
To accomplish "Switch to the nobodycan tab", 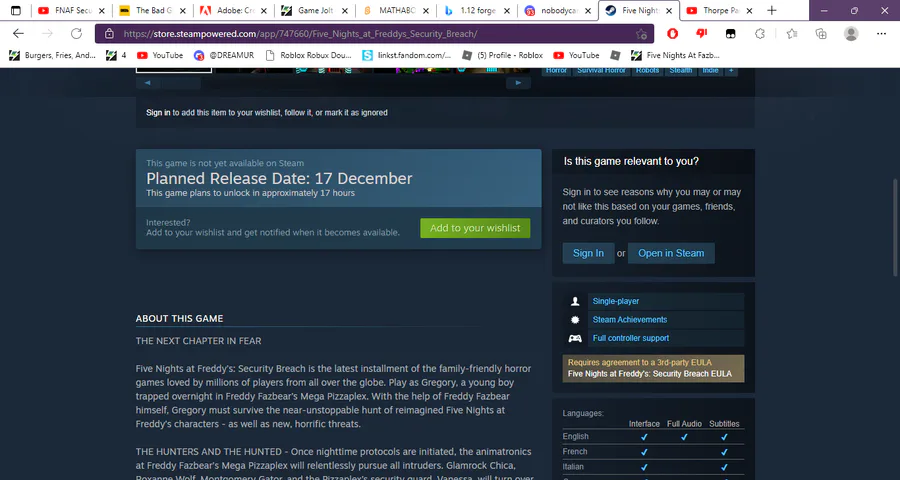I will 557,10.
